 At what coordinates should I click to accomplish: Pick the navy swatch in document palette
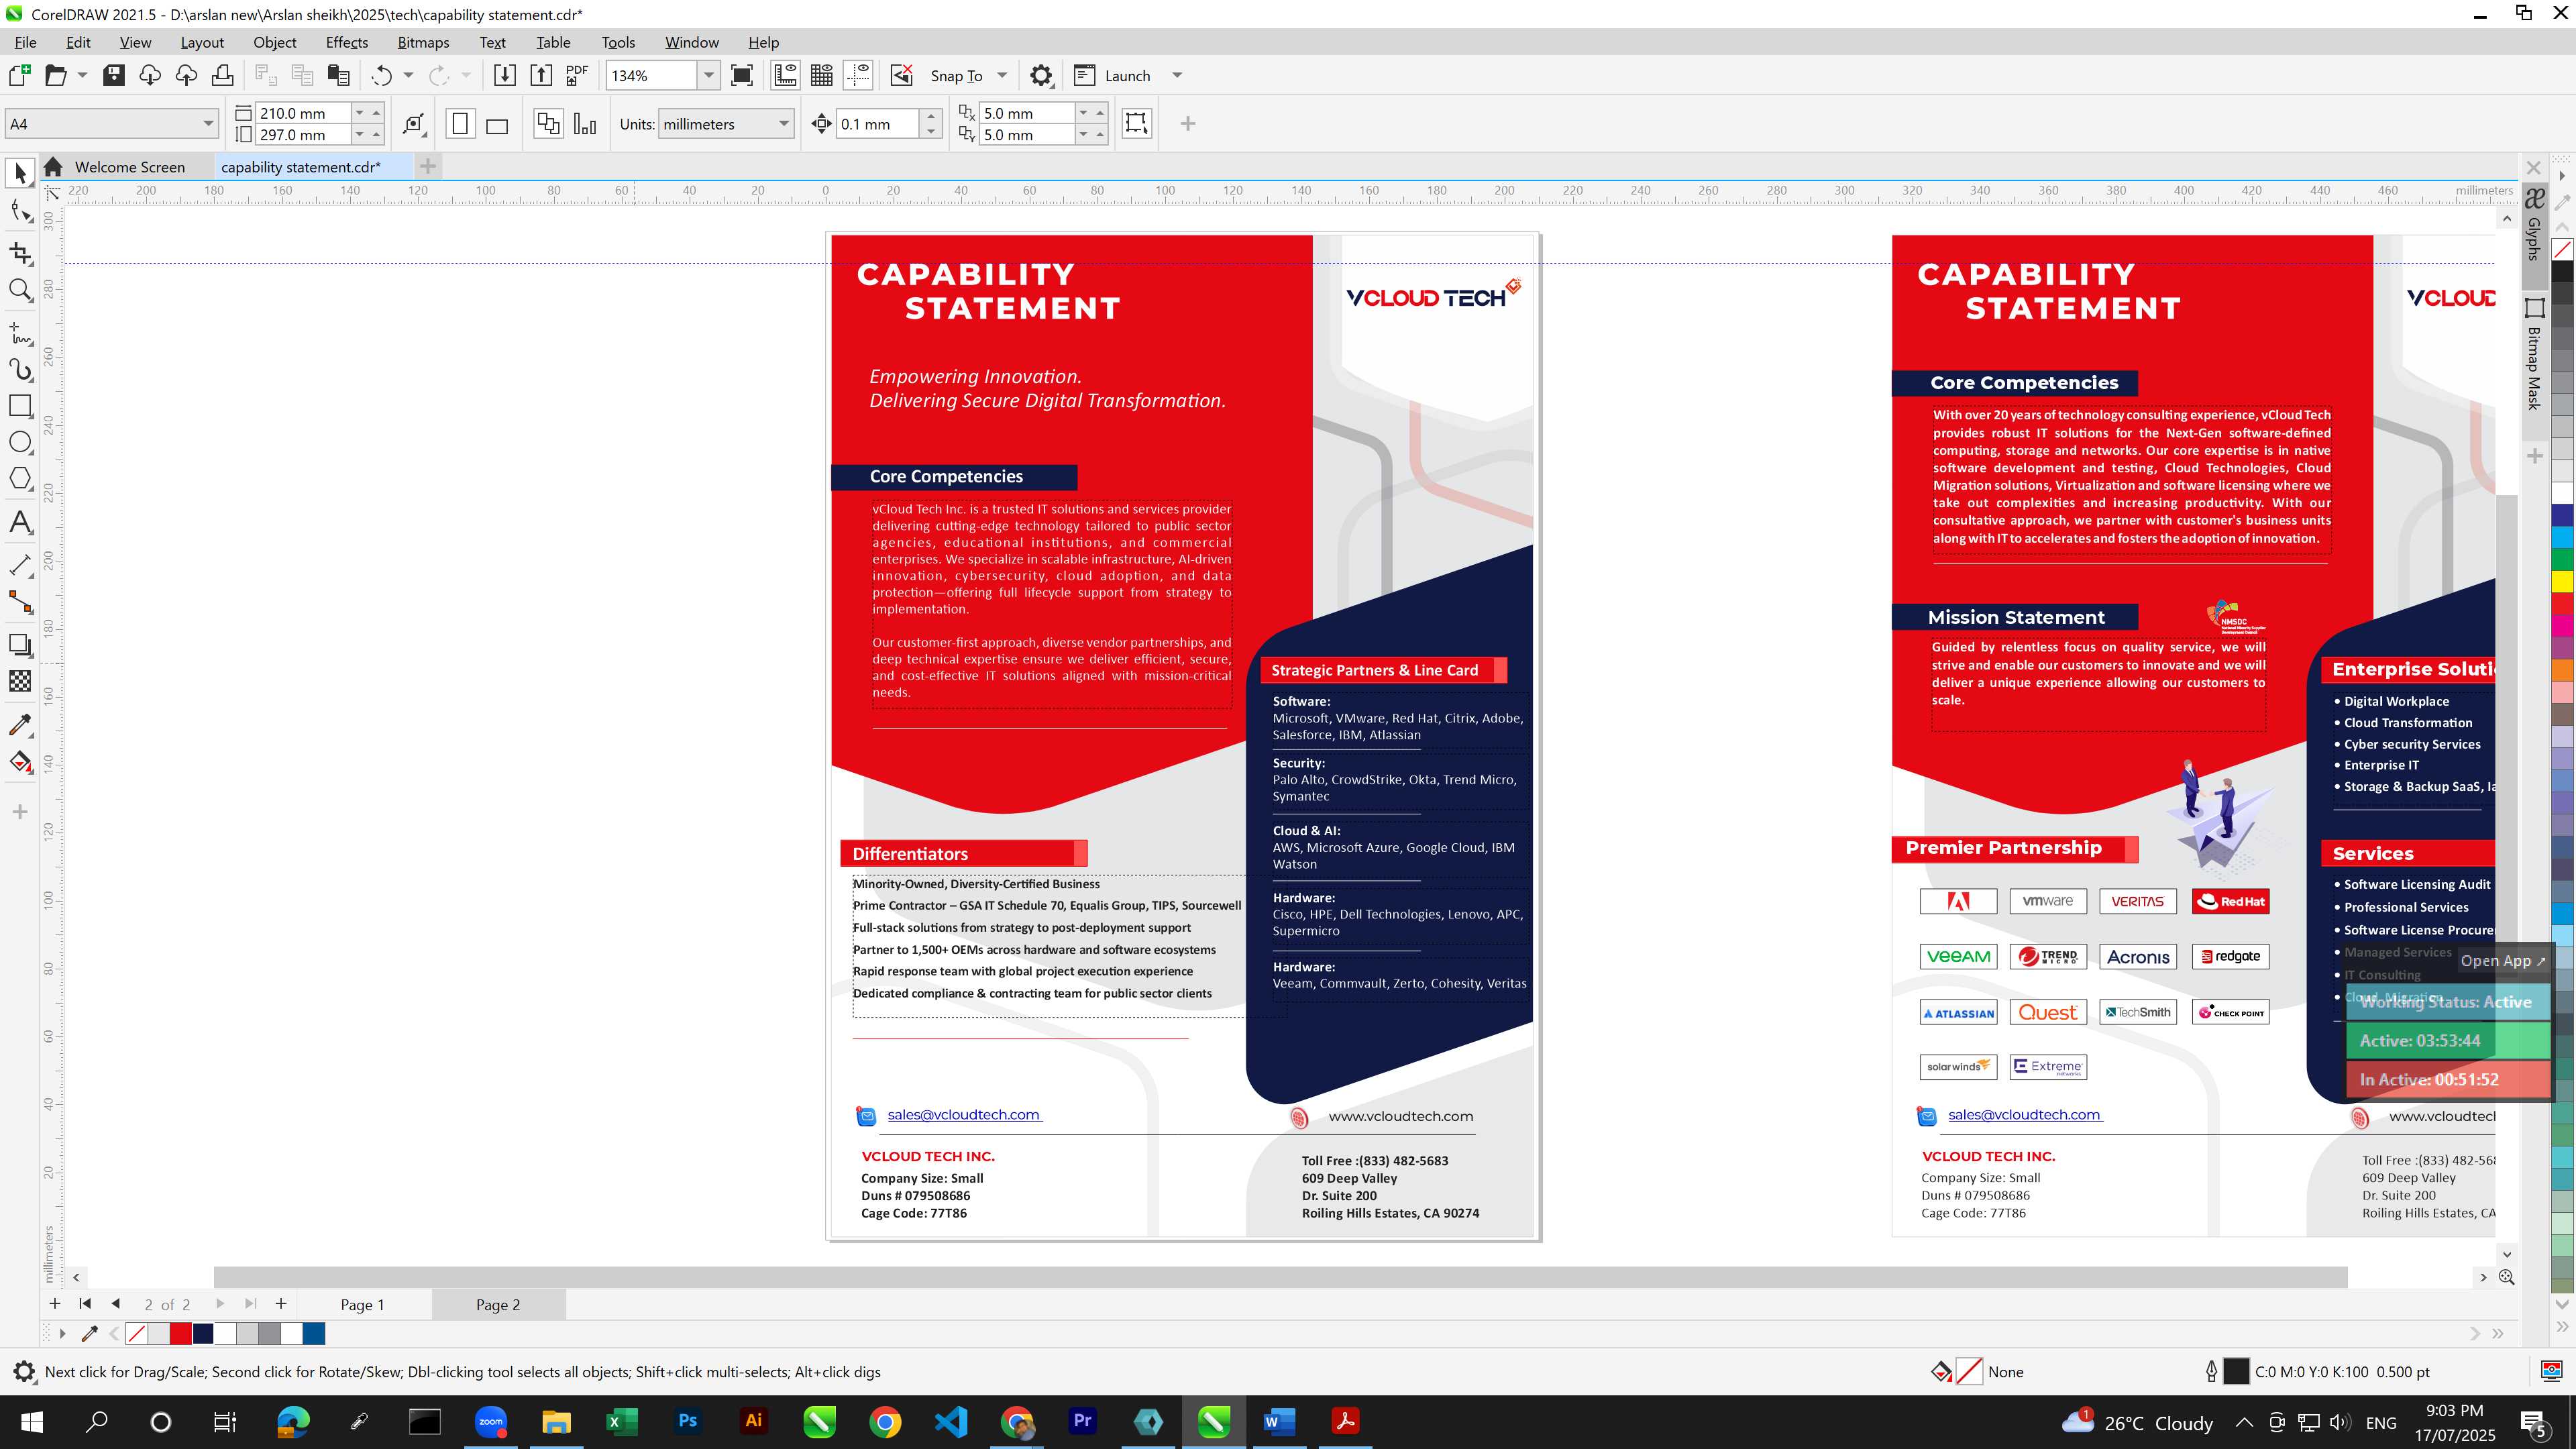203,1334
